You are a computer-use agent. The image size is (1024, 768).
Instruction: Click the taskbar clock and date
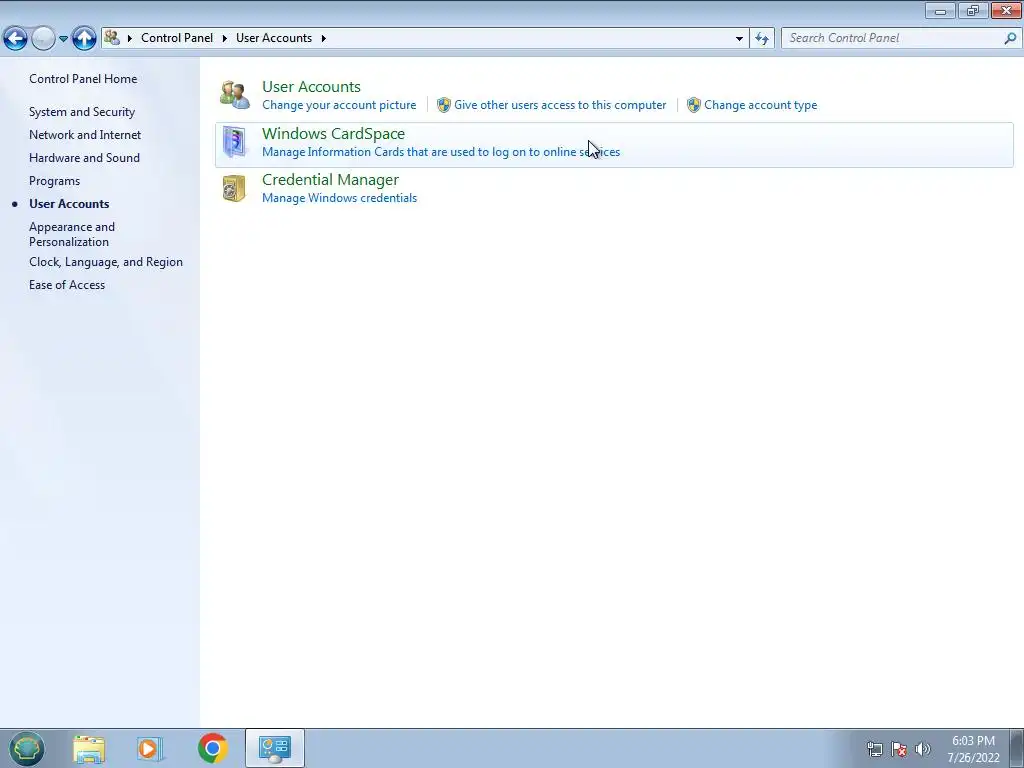(x=973, y=749)
